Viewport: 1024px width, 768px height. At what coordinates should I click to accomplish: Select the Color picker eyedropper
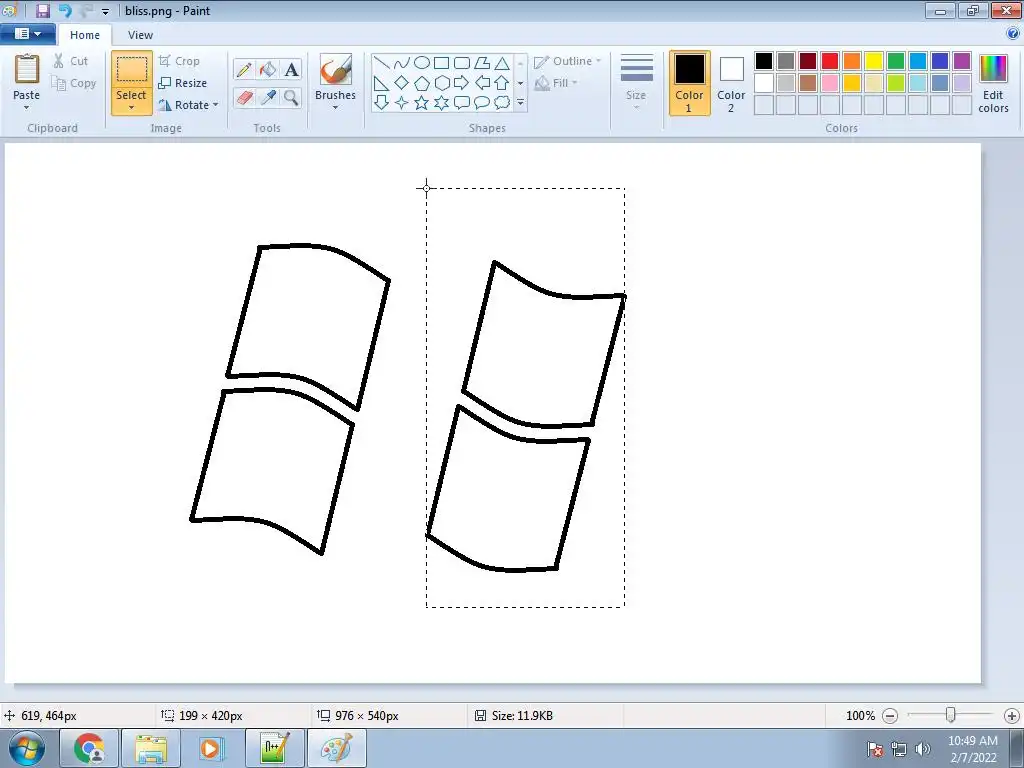pos(268,97)
